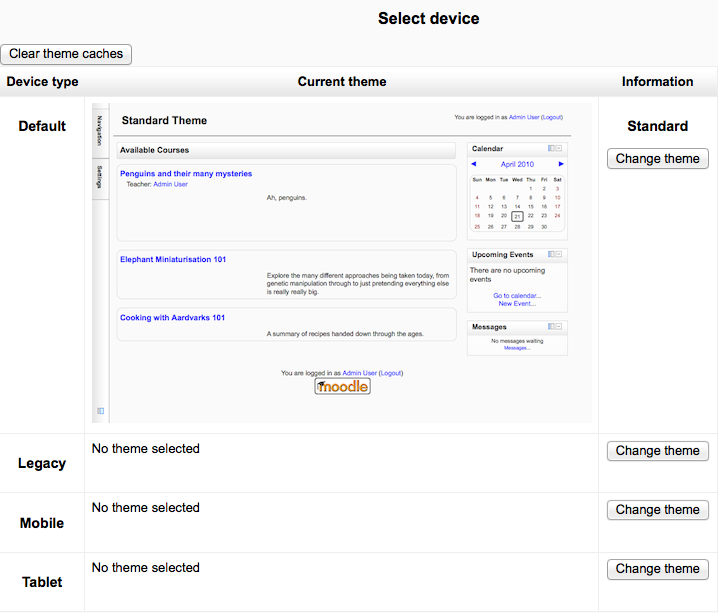Click the Available Courses heading
Screen dimensions: 718x613
154,150
